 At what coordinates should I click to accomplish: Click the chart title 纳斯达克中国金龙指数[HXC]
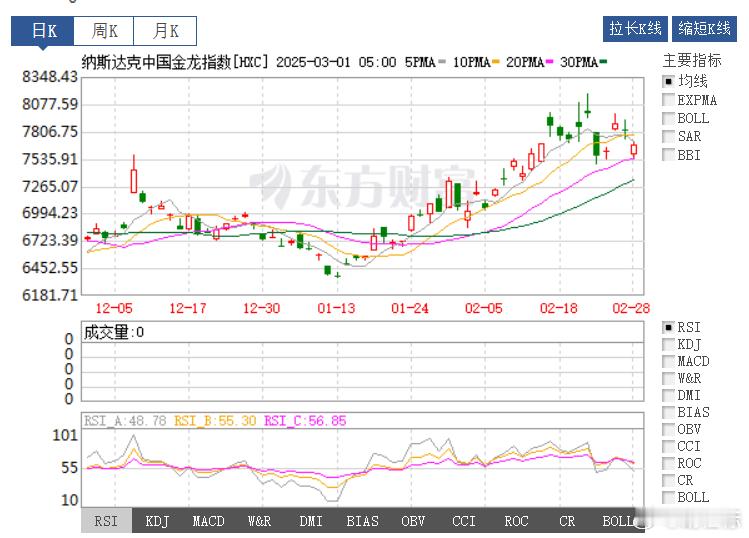click(175, 62)
